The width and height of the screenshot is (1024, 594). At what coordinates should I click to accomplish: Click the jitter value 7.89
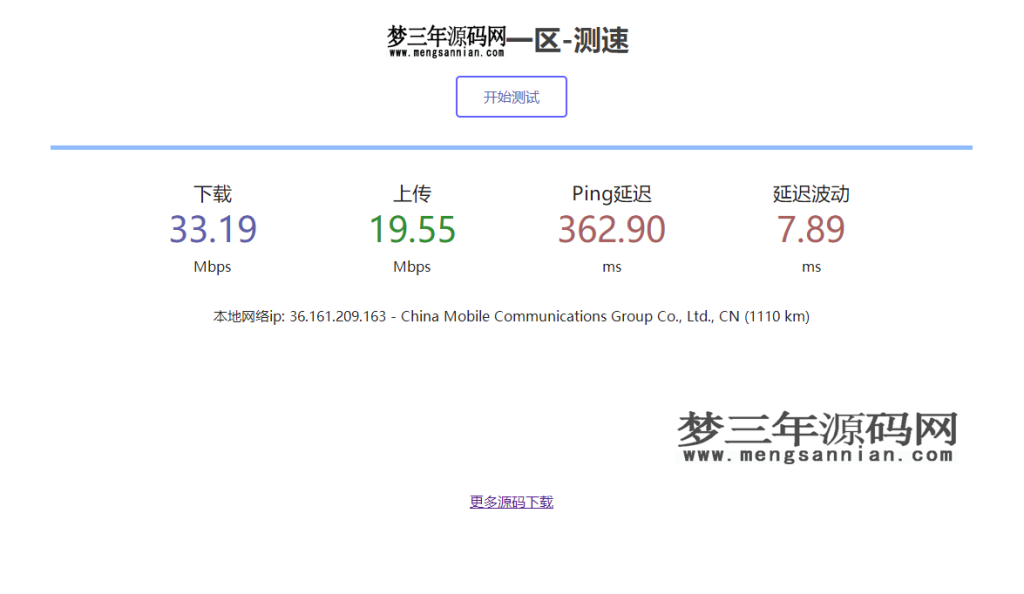(x=811, y=229)
